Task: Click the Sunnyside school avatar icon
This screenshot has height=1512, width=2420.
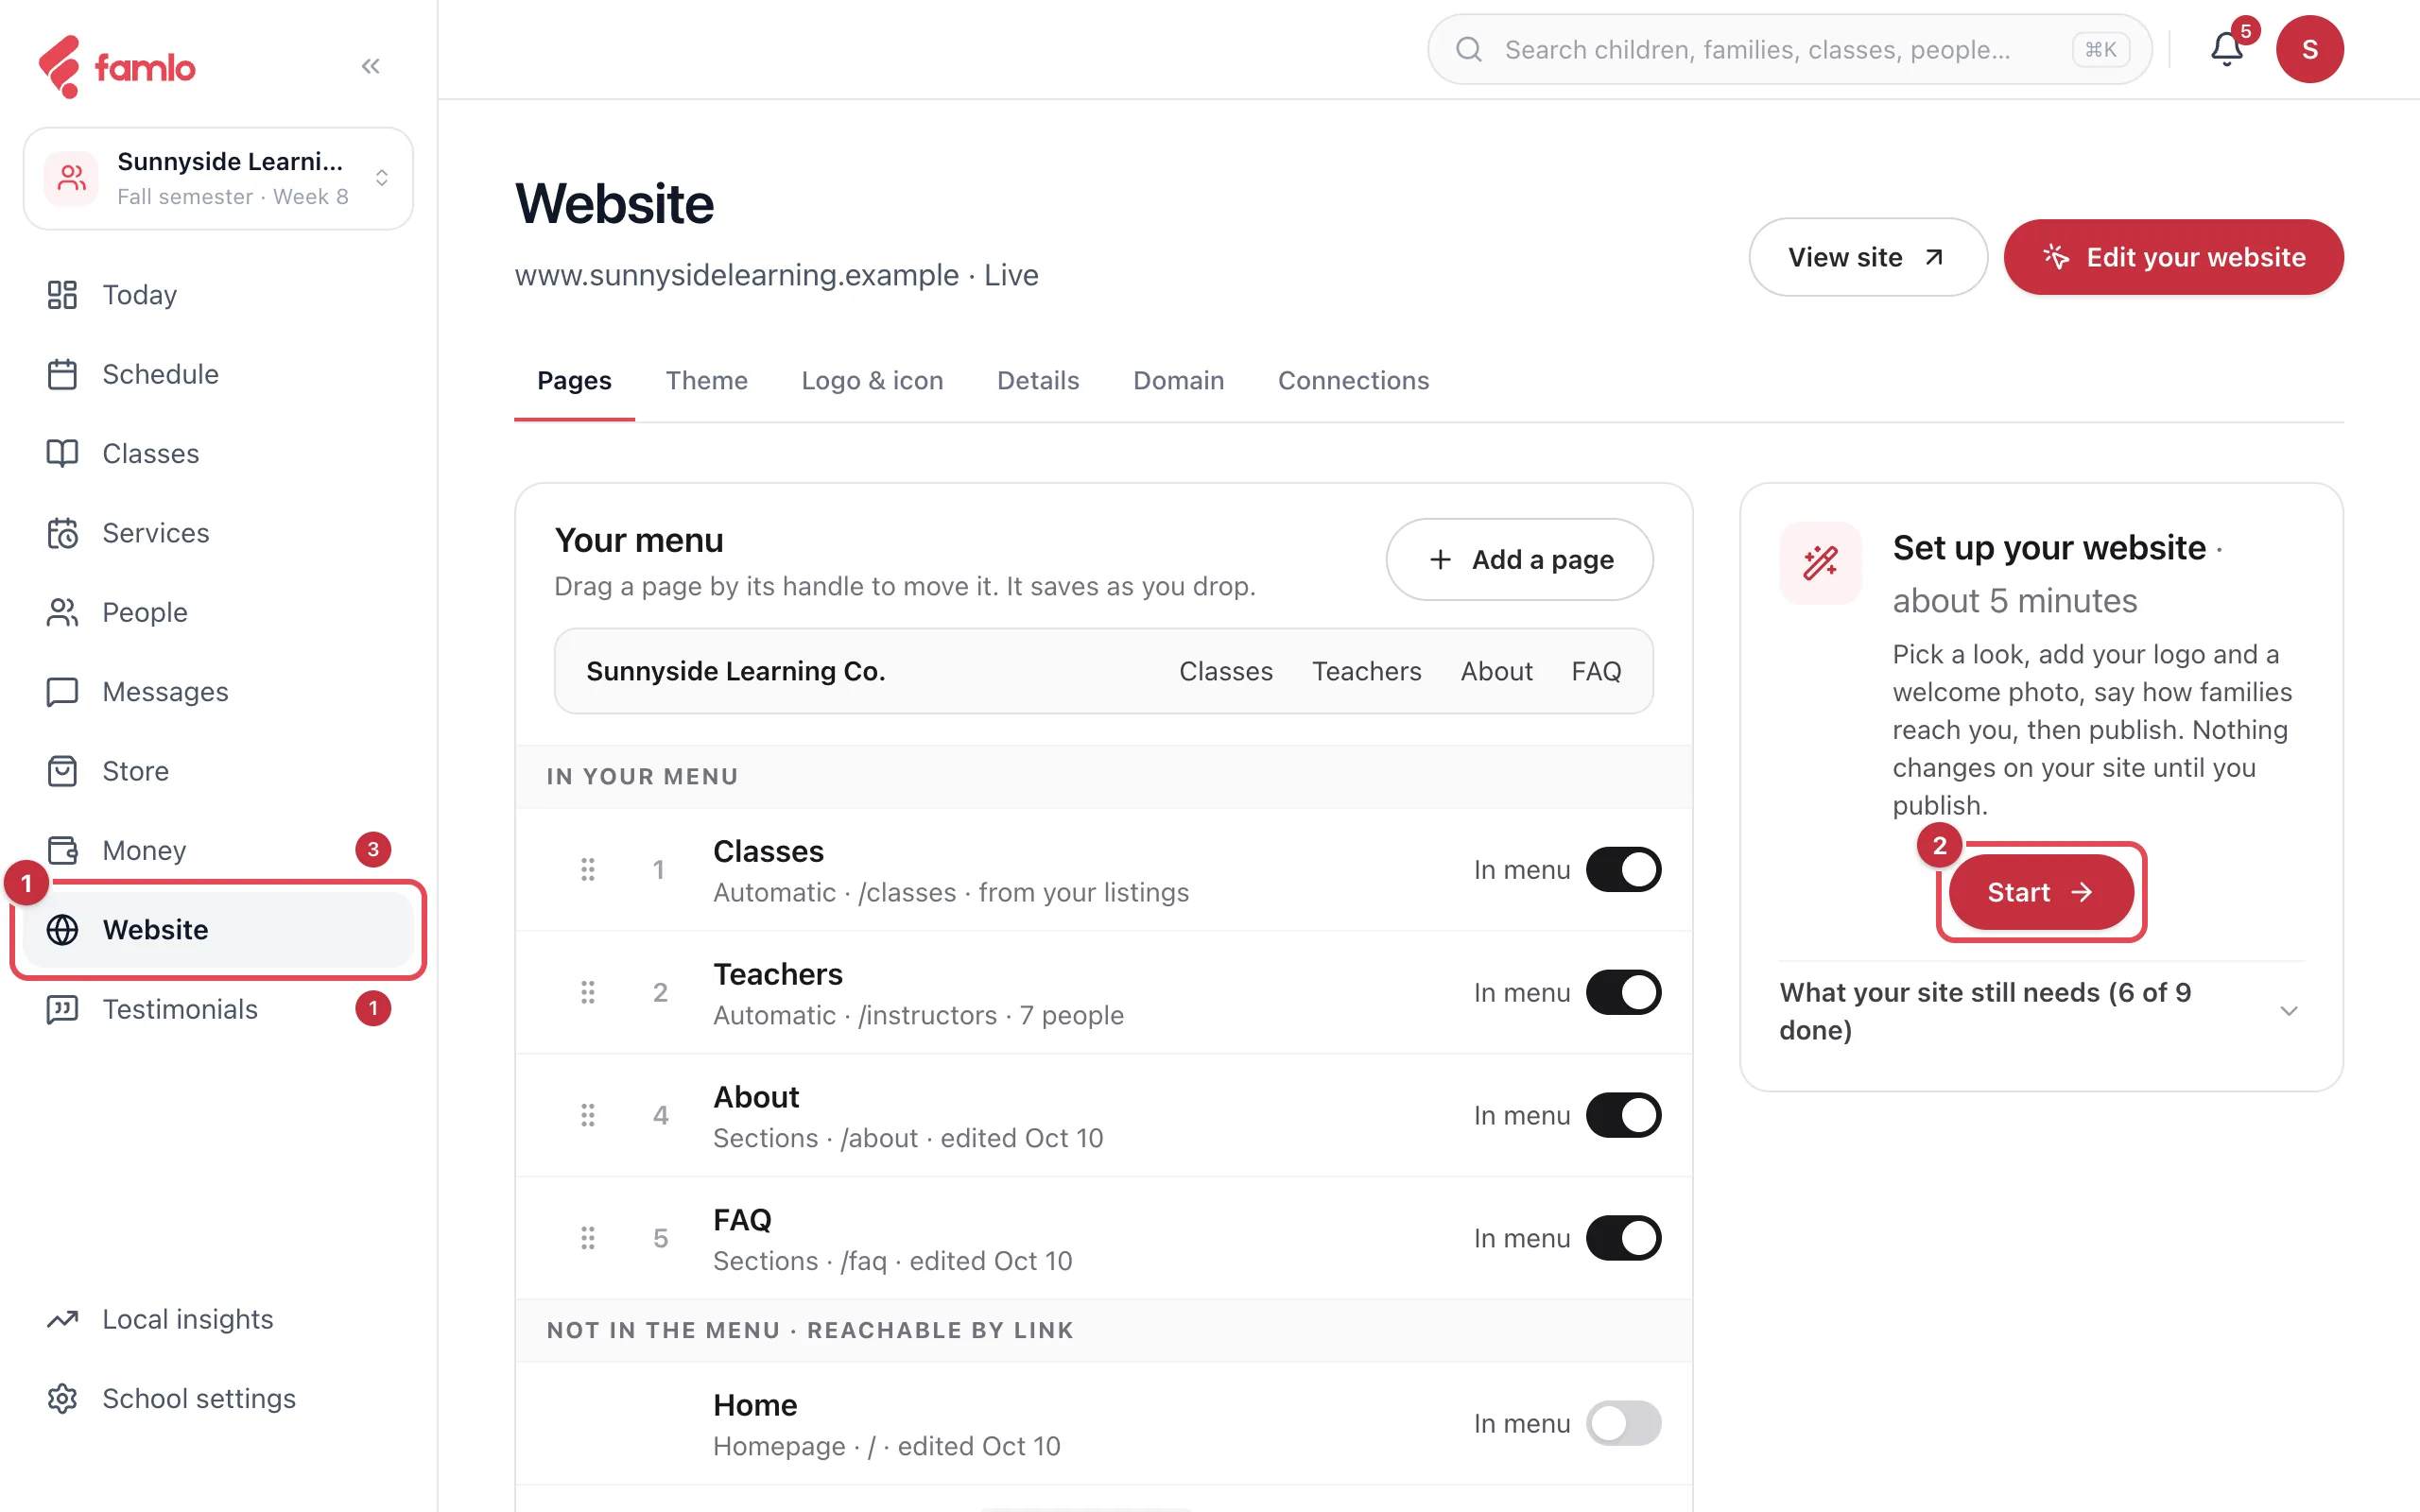Action: click(x=71, y=178)
